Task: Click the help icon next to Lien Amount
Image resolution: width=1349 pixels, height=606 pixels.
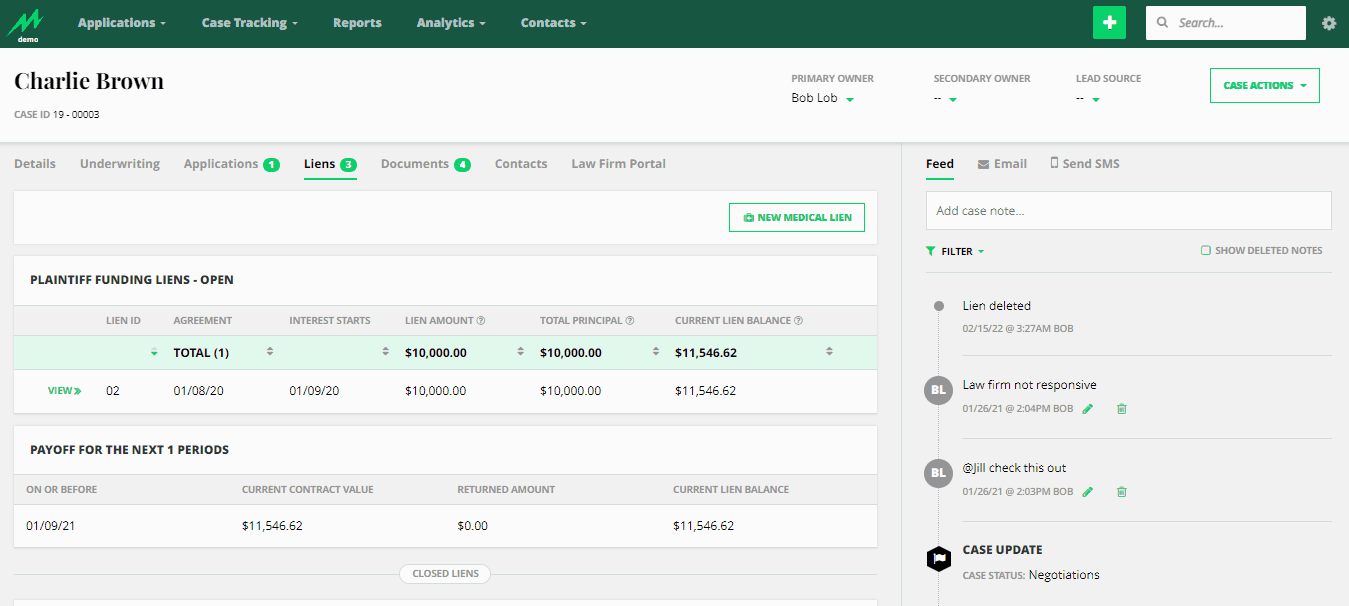Action: (x=481, y=321)
